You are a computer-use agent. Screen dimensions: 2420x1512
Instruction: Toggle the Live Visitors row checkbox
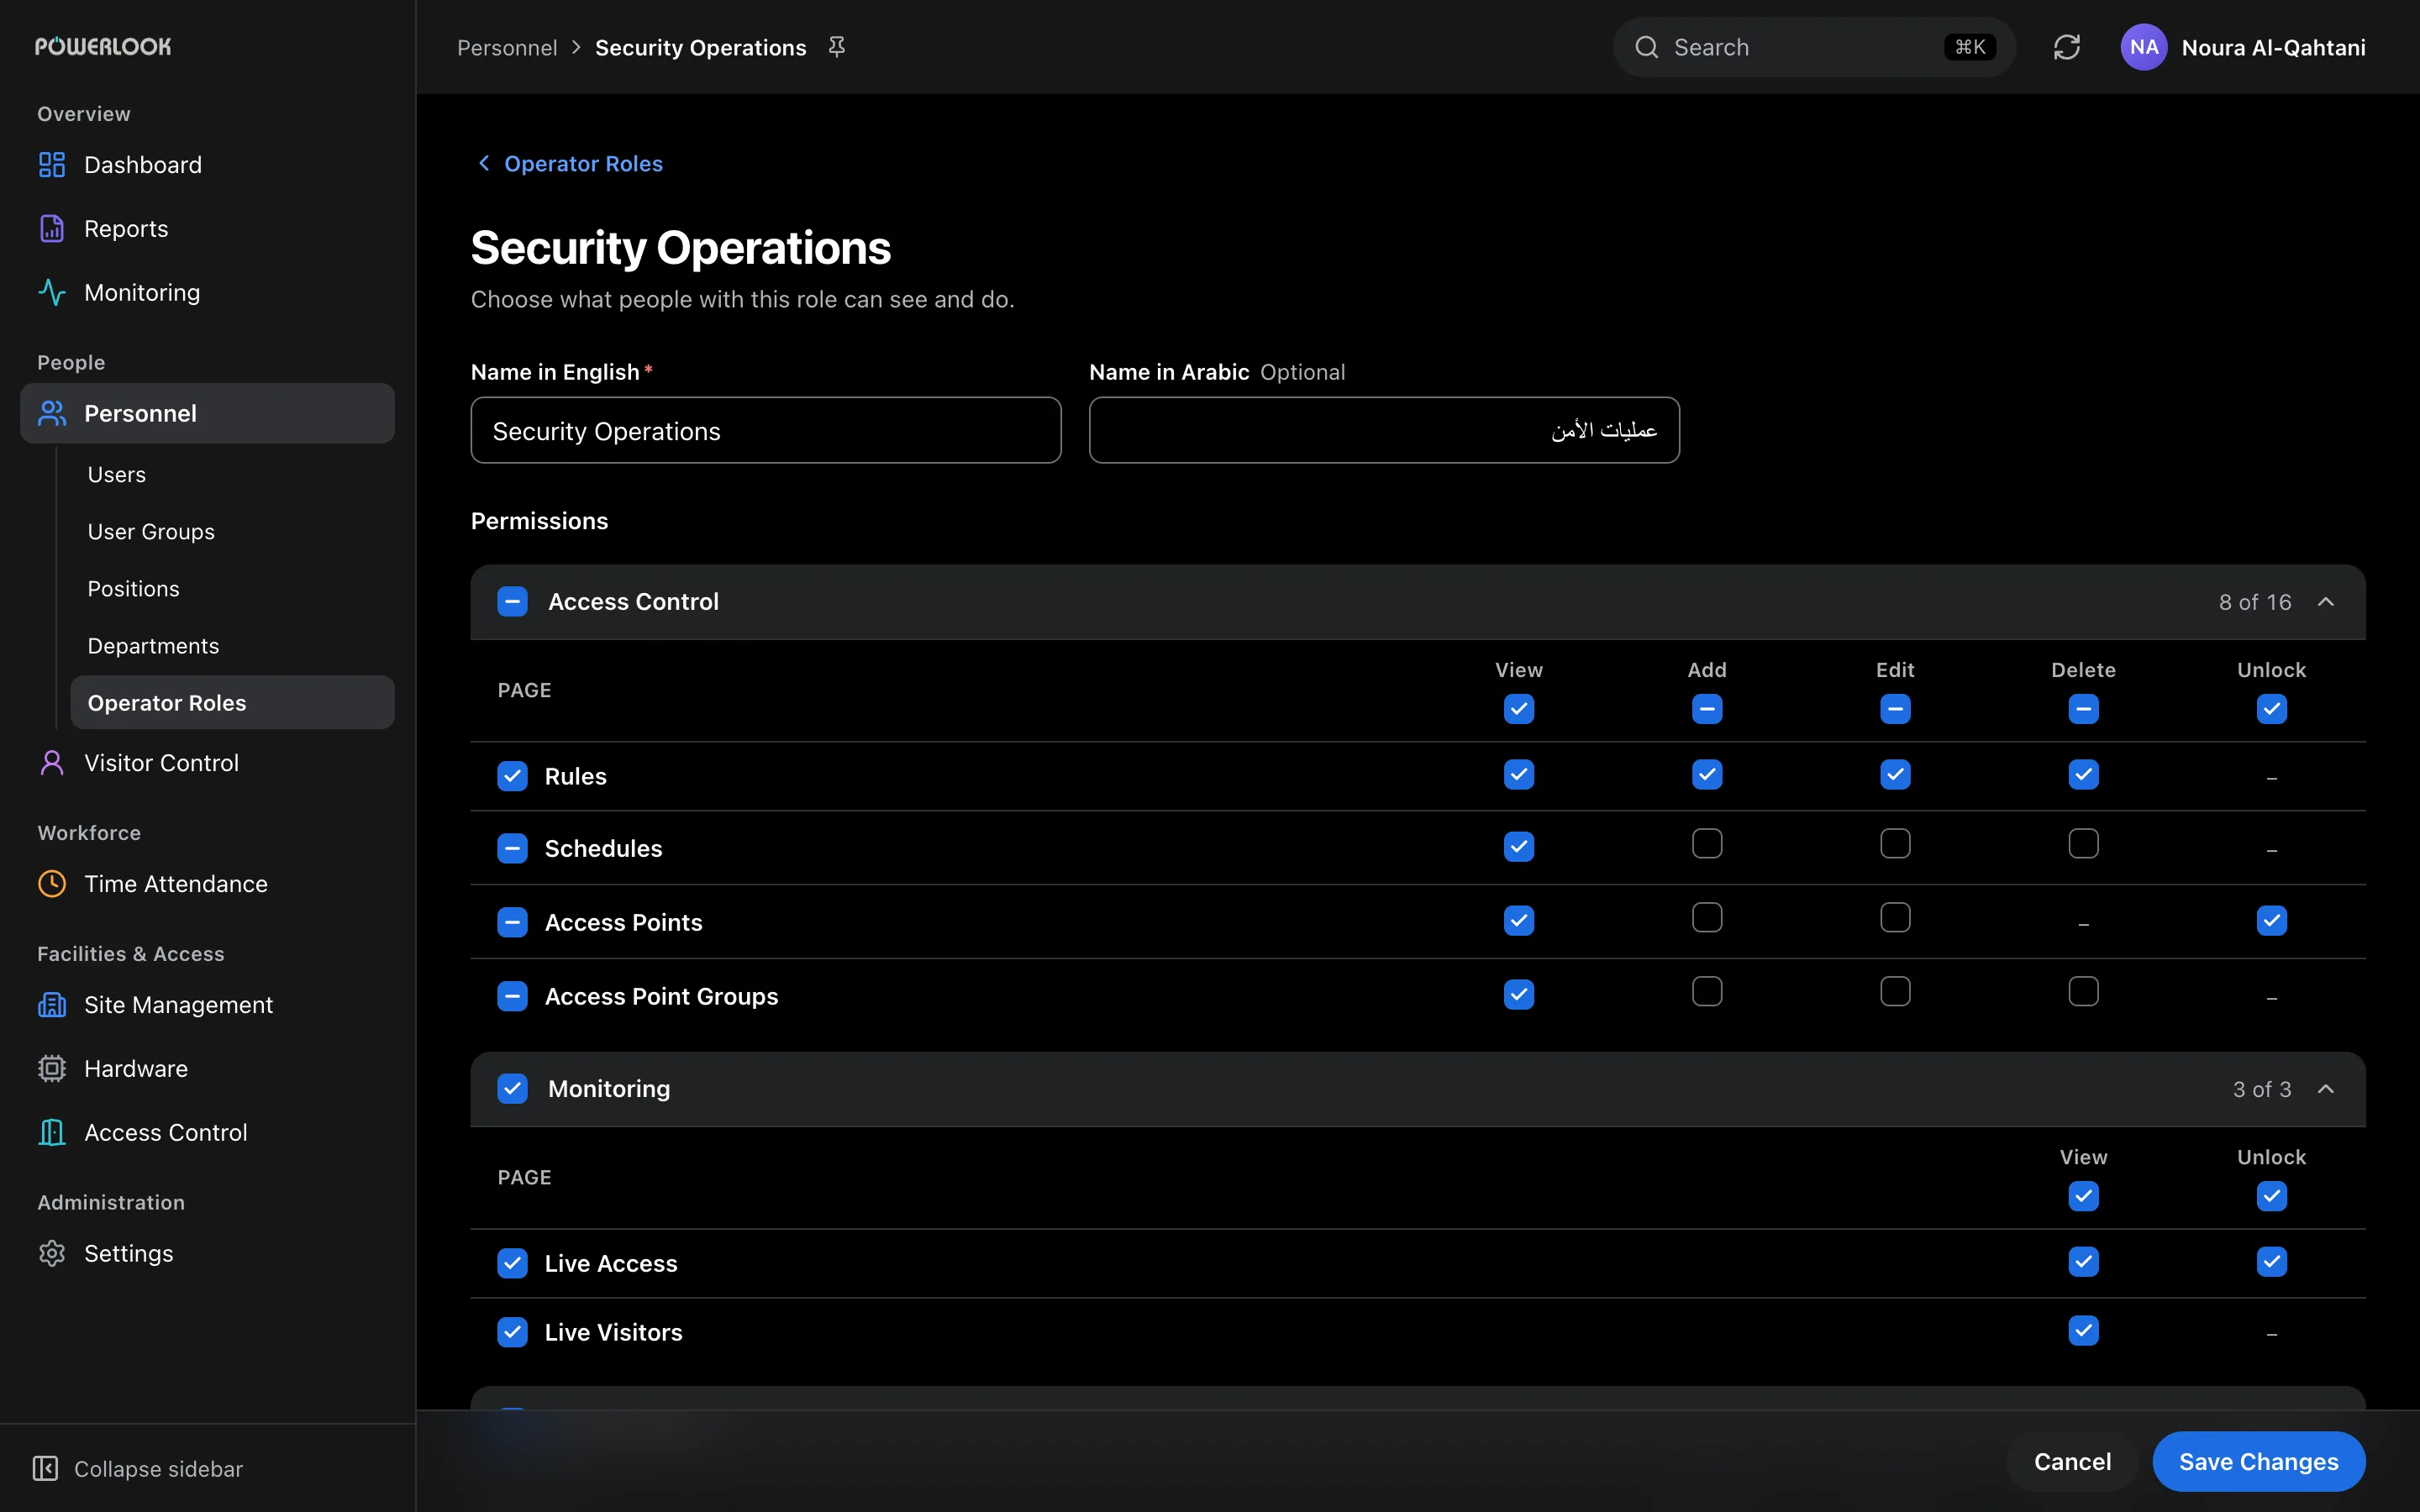pos(513,1333)
